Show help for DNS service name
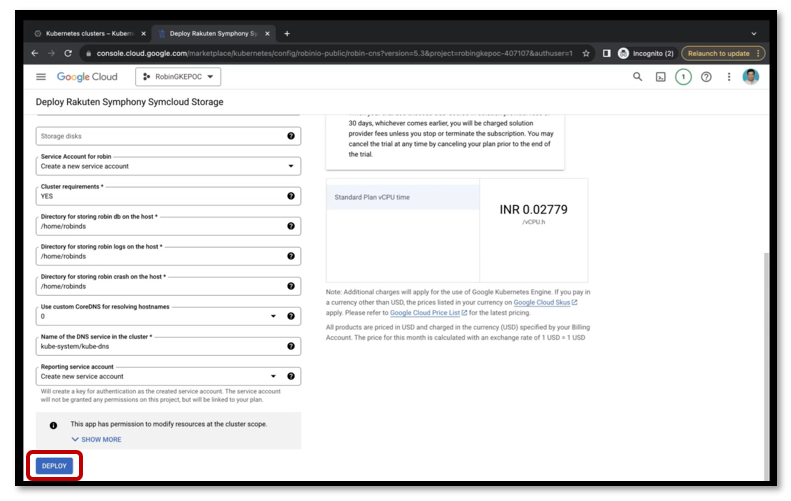The image size is (791, 501). coord(291,346)
